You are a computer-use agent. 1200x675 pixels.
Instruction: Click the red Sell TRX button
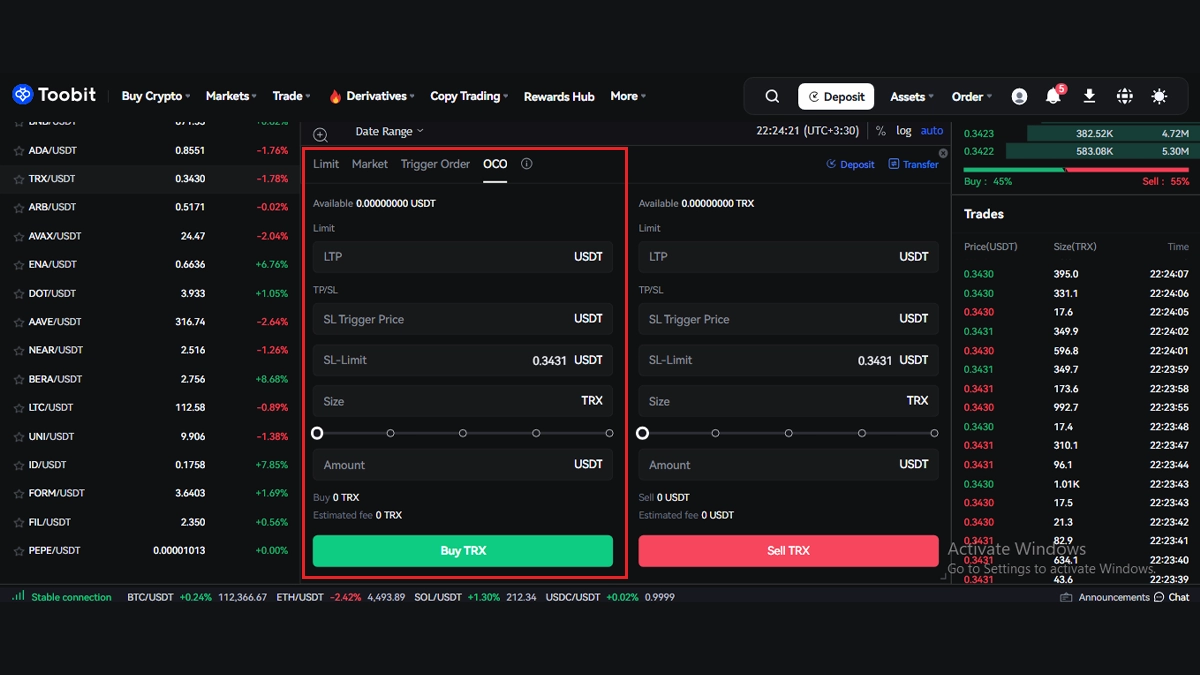point(788,551)
